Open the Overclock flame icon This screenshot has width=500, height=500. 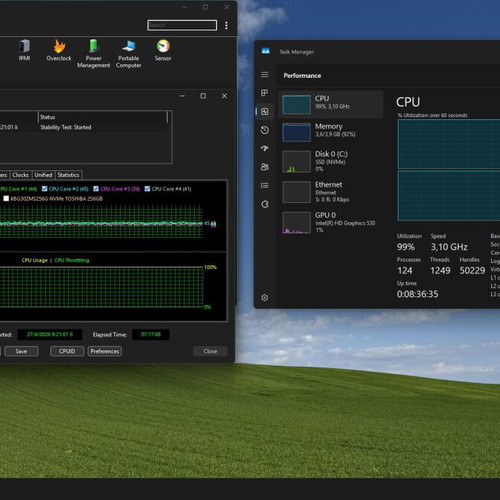click(59, 46)
